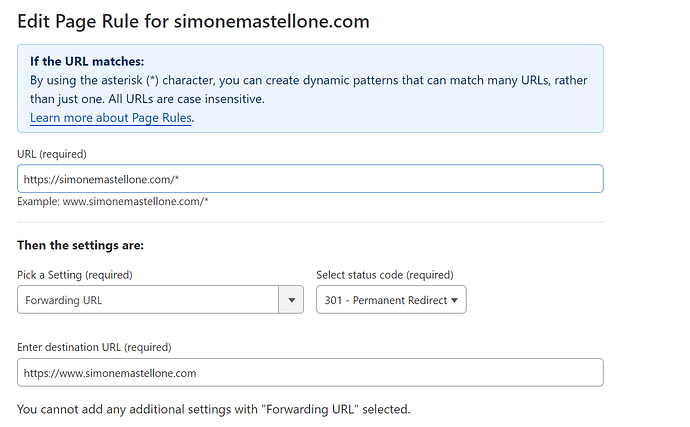The width and height of the screenshot is (690, 427).
Task: Click the If the URL matches heading
Action: coord(87,61)
